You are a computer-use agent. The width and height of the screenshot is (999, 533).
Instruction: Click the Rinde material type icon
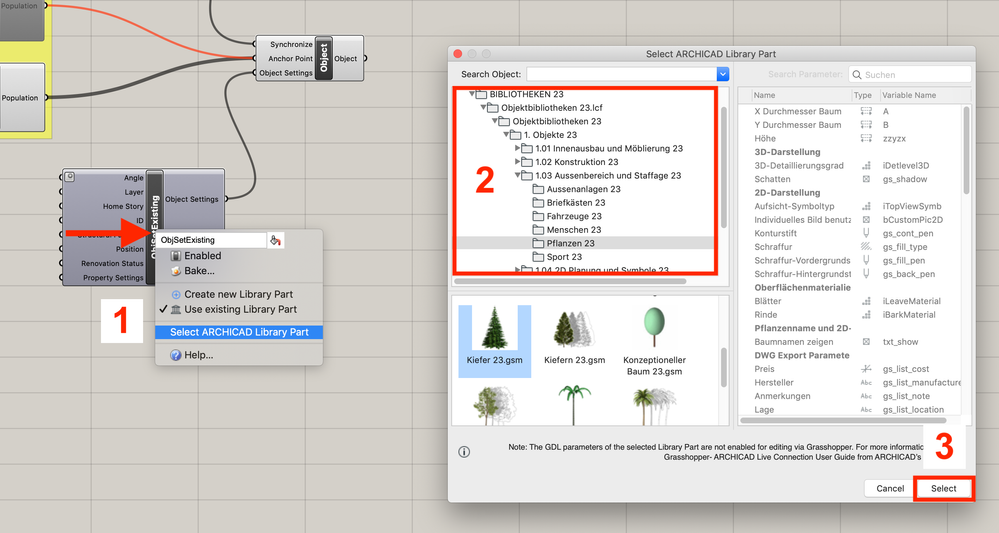(866, 315)
